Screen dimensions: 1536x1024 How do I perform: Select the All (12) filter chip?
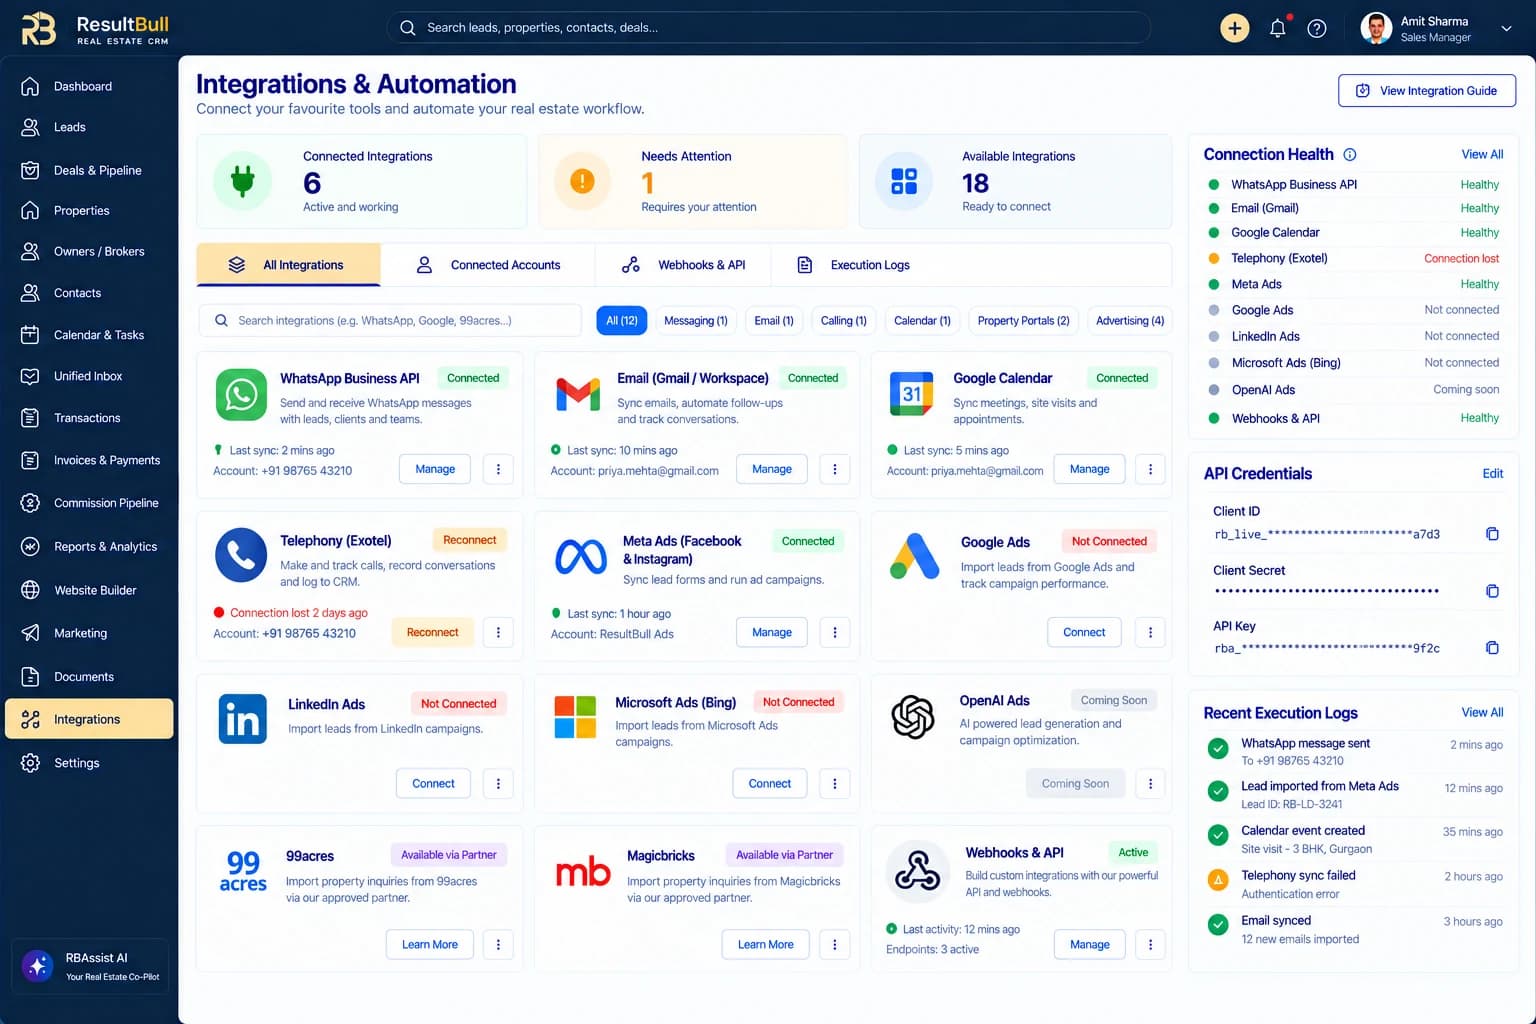click(622, 321)
